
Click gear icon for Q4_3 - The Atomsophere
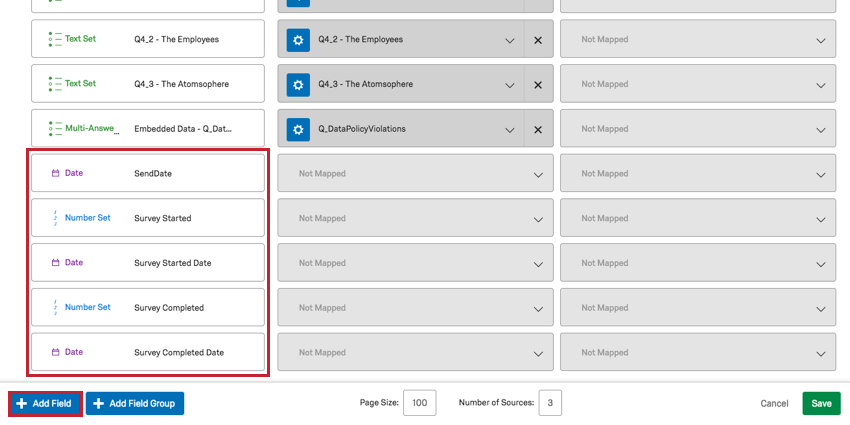click(298, 84)
